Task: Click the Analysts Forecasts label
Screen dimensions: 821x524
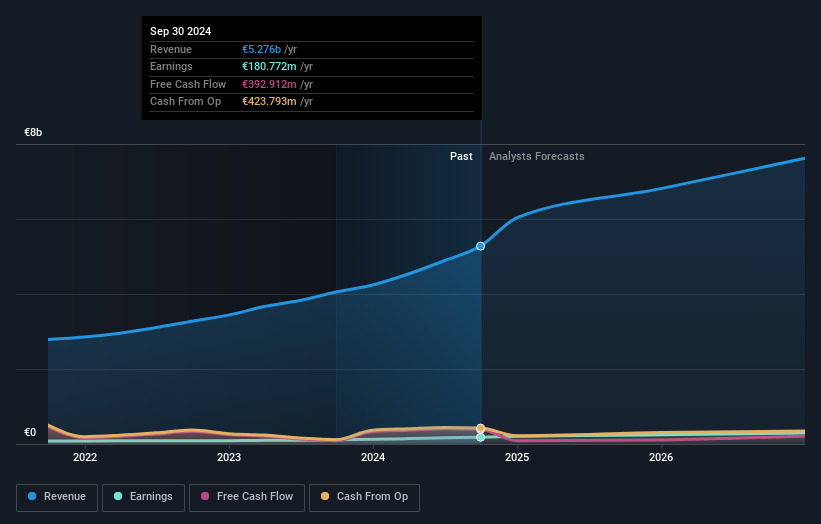Action: point(537,156)
